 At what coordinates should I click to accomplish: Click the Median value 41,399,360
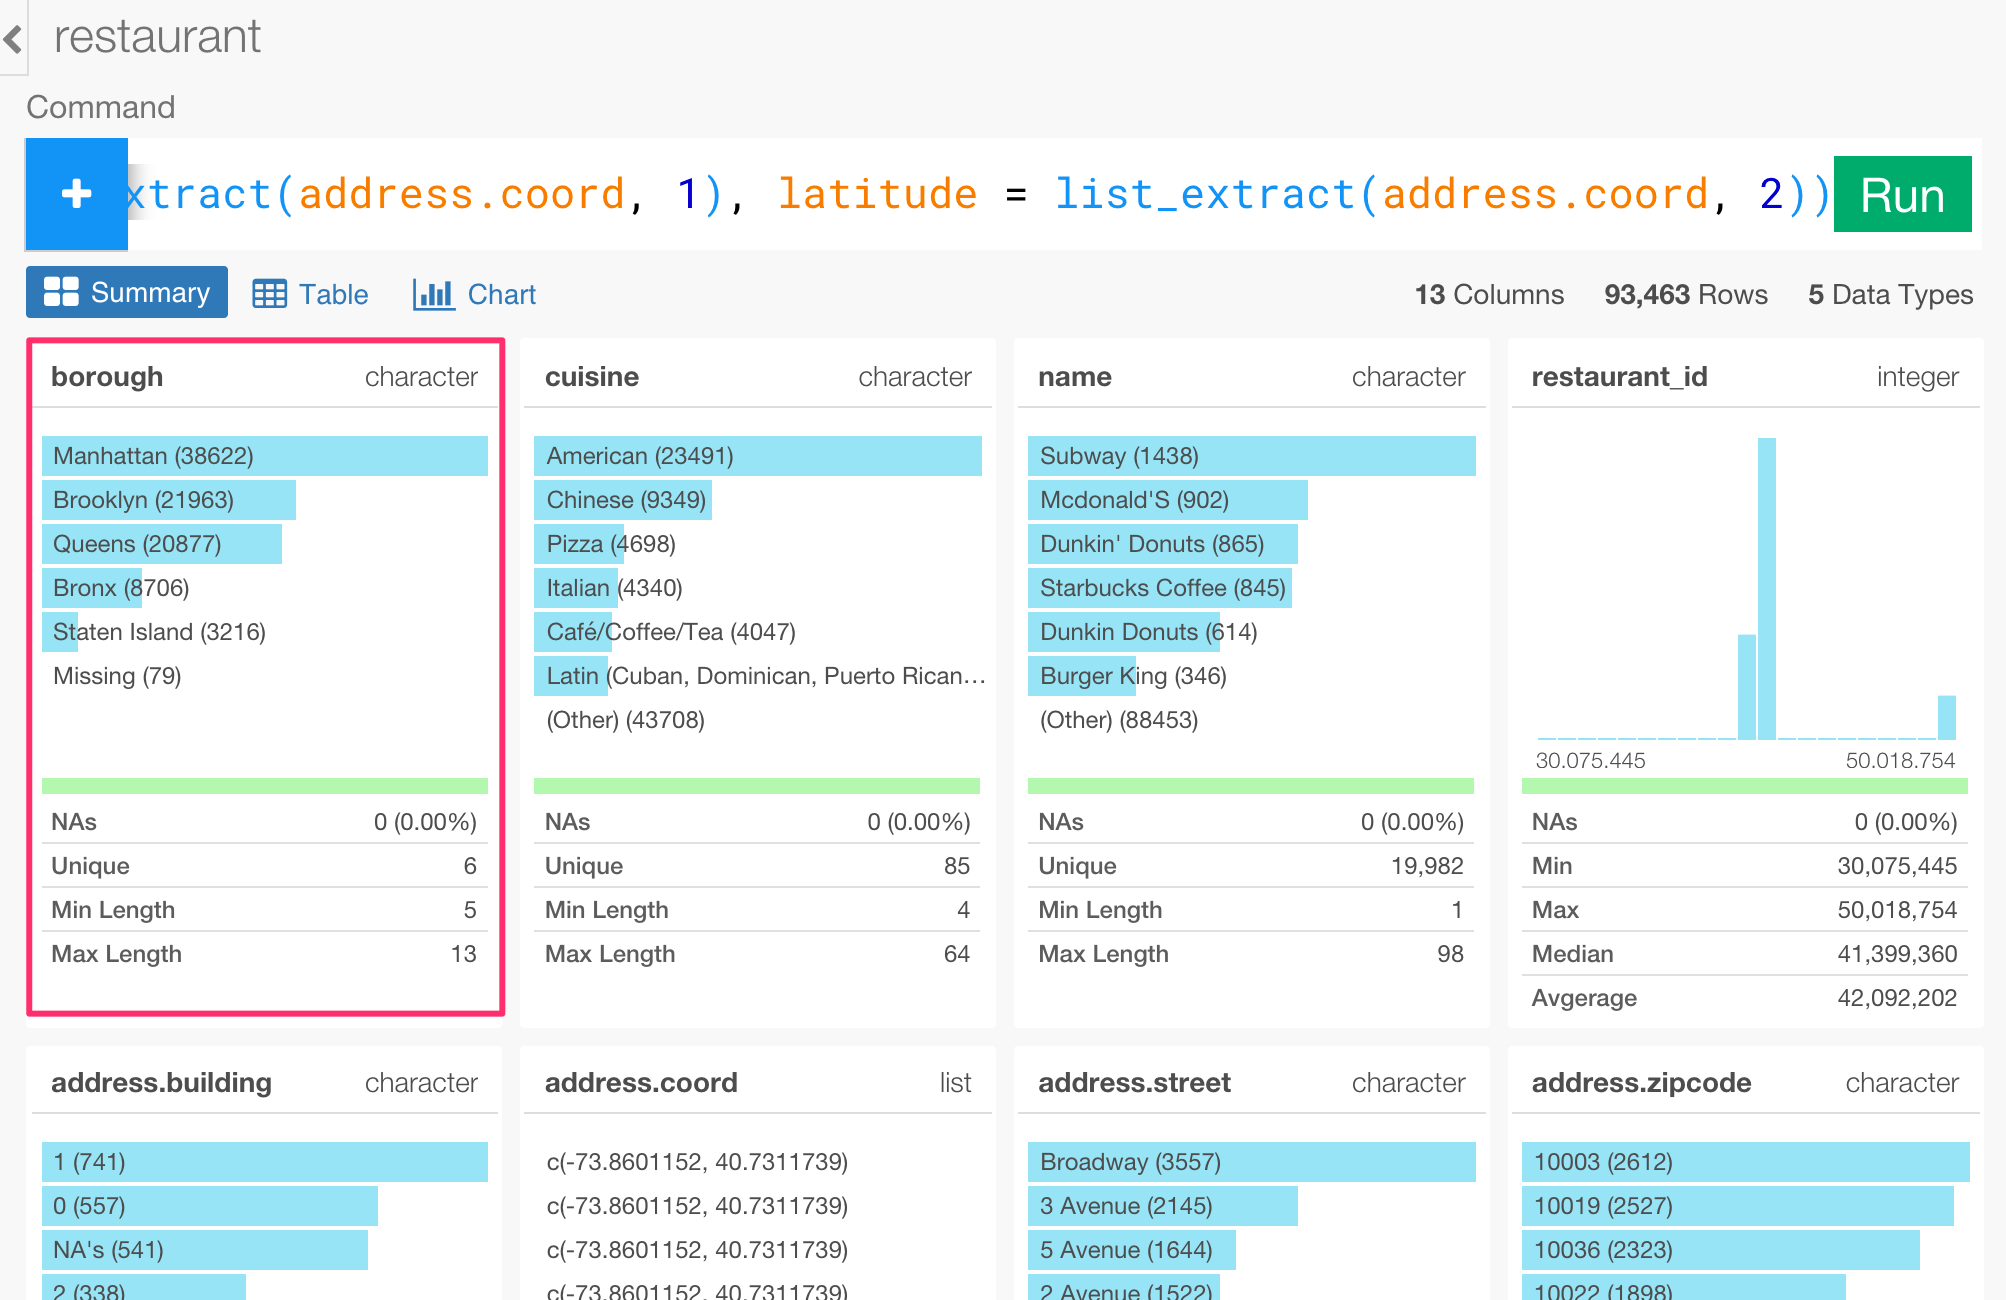(x=1897, y=954)
